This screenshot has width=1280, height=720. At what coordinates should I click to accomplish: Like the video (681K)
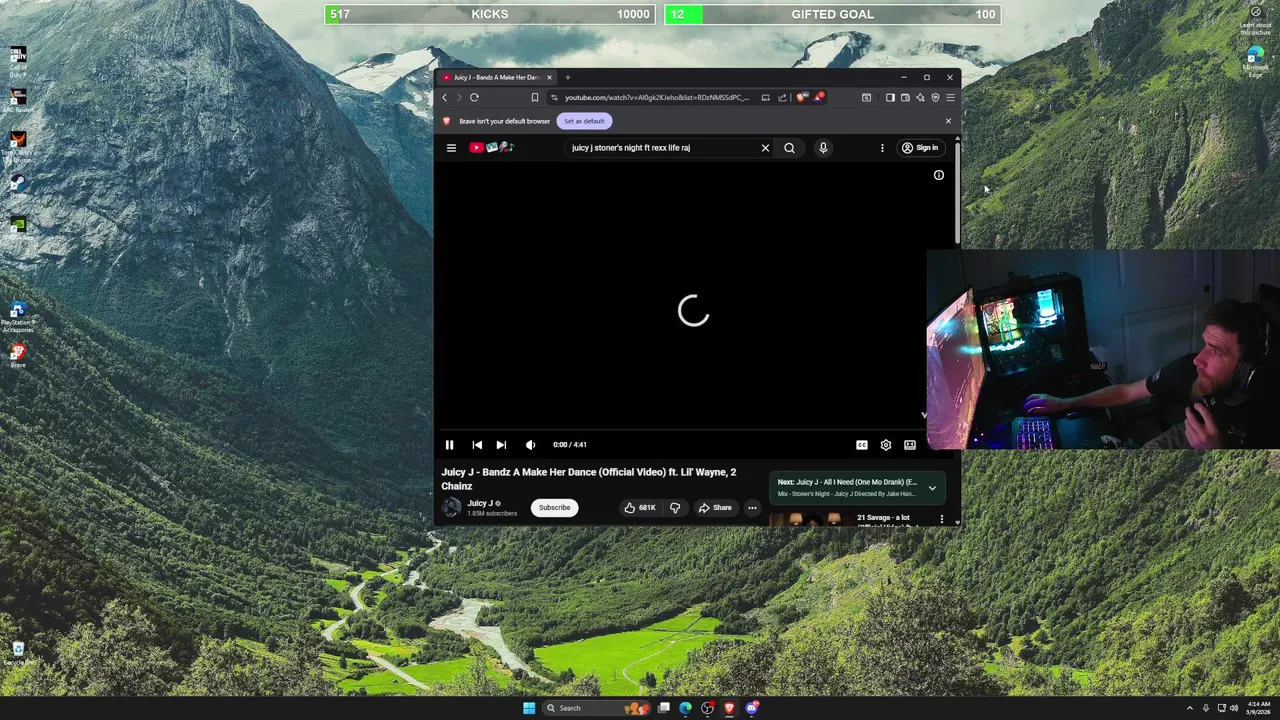point(639,507)
